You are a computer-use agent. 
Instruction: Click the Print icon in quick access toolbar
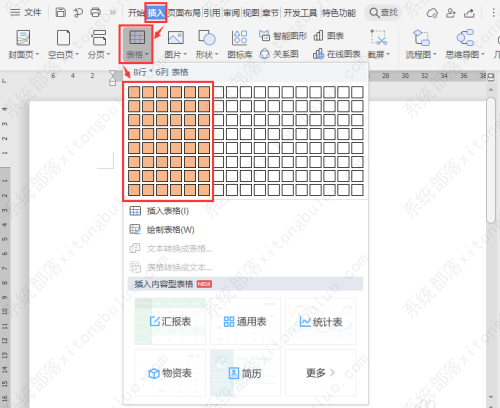pos(96,13)
